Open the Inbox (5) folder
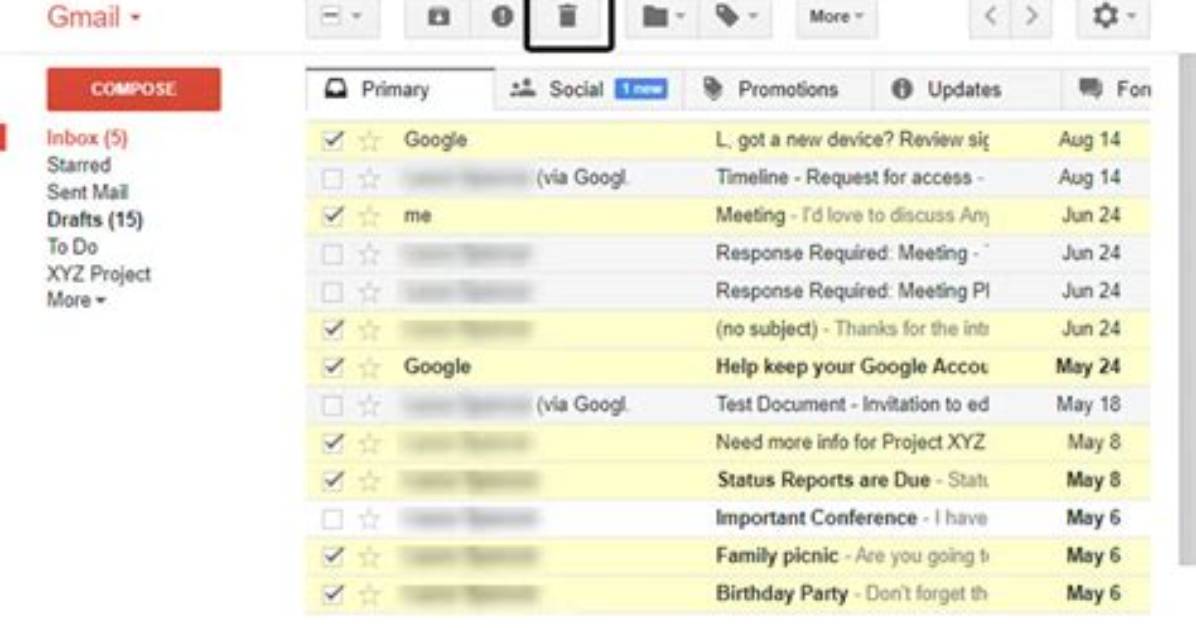Image resolution: width=1196 pixels, height=628 pixels. 87,138
